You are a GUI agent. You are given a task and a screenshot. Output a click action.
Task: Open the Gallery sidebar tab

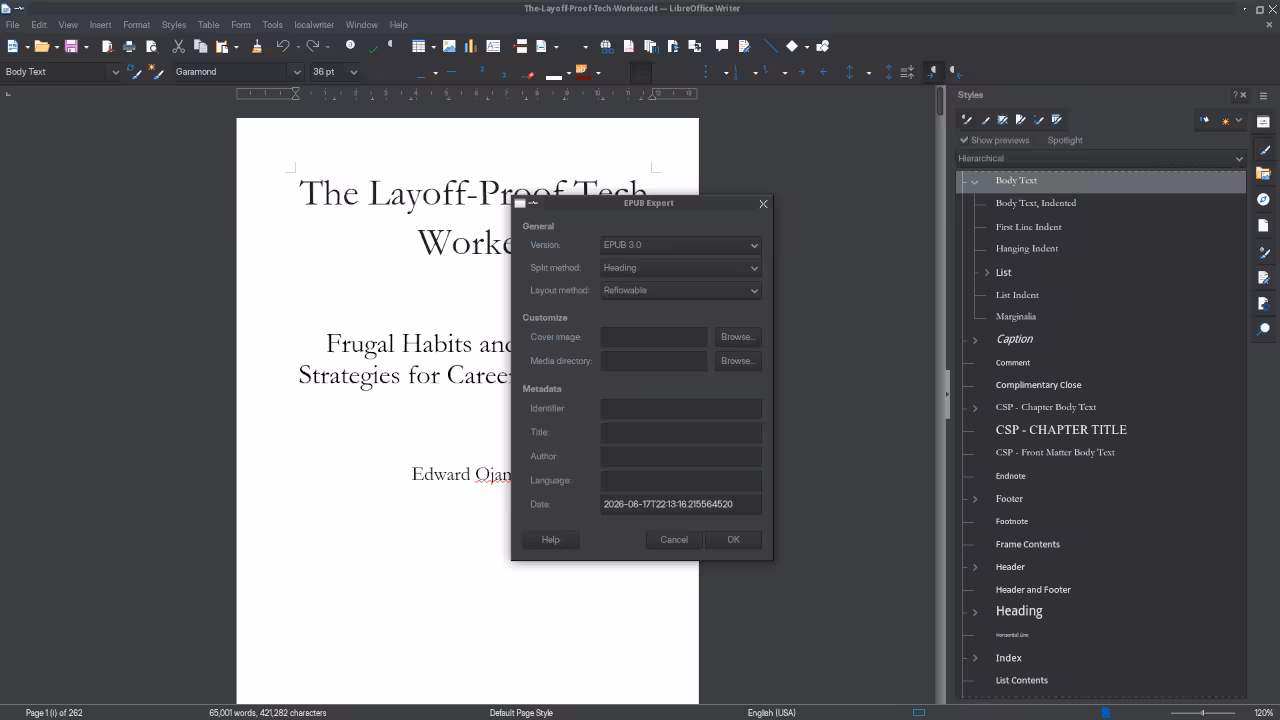(x=1264, y=174)
